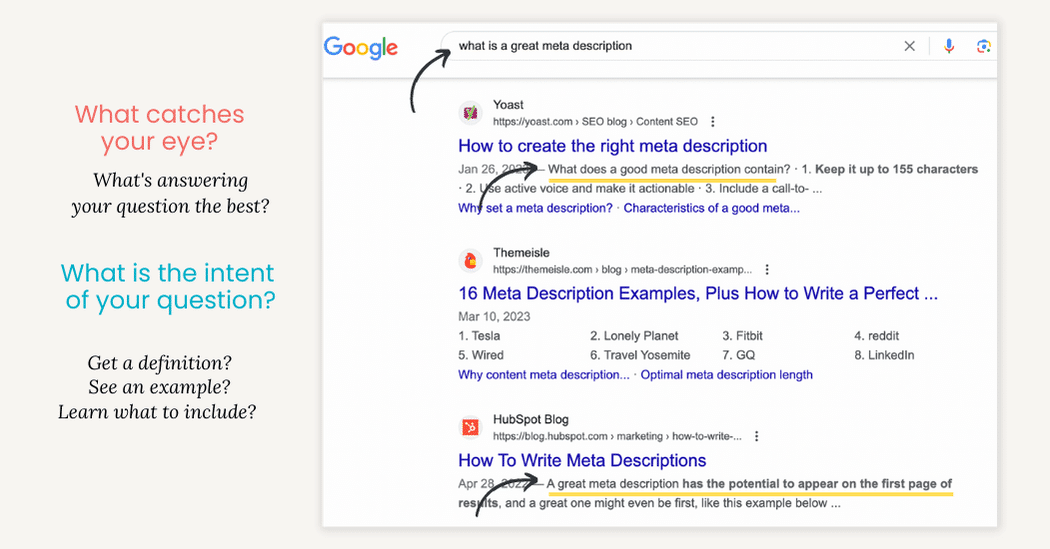Viewport: 1050px width, 549px height.
Task: Click the 'Mar 10, 2023' date text
Action: point(494,317)
